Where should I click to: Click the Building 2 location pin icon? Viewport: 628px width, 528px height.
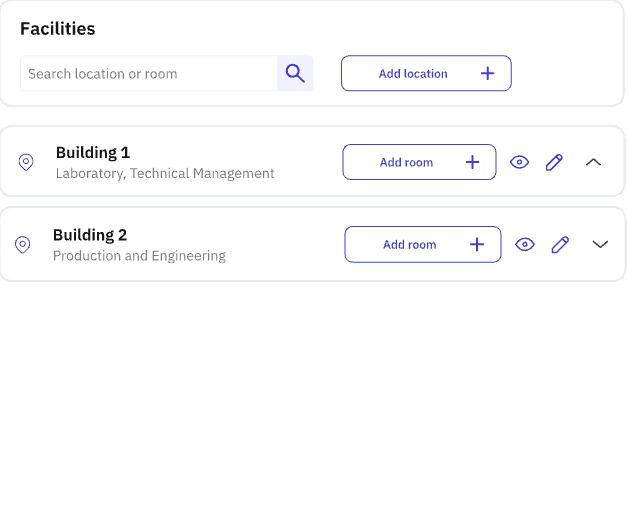pyautogui.click(x=22, y=244)
